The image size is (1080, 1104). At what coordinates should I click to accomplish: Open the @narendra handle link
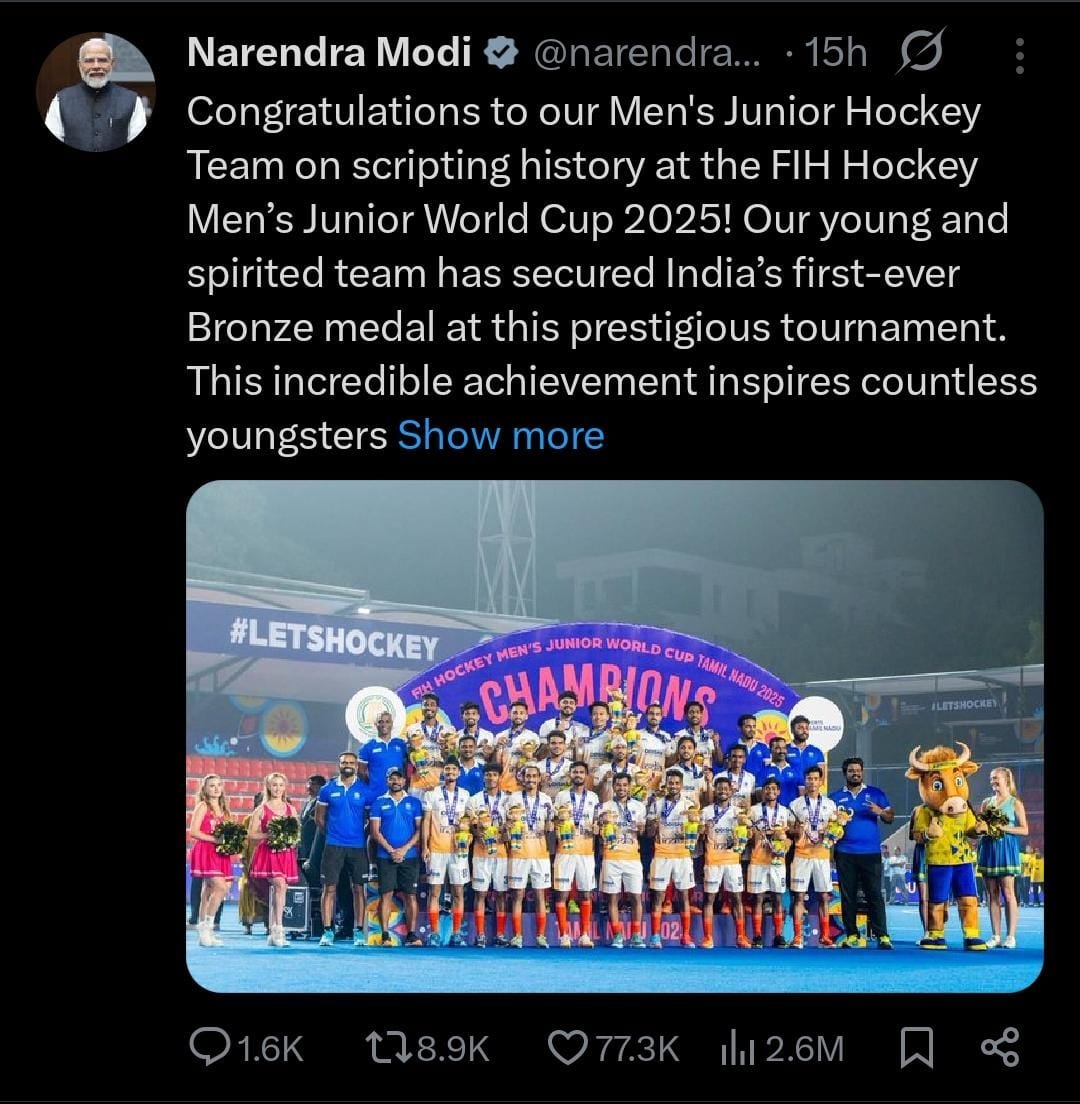tap(647, 54)
